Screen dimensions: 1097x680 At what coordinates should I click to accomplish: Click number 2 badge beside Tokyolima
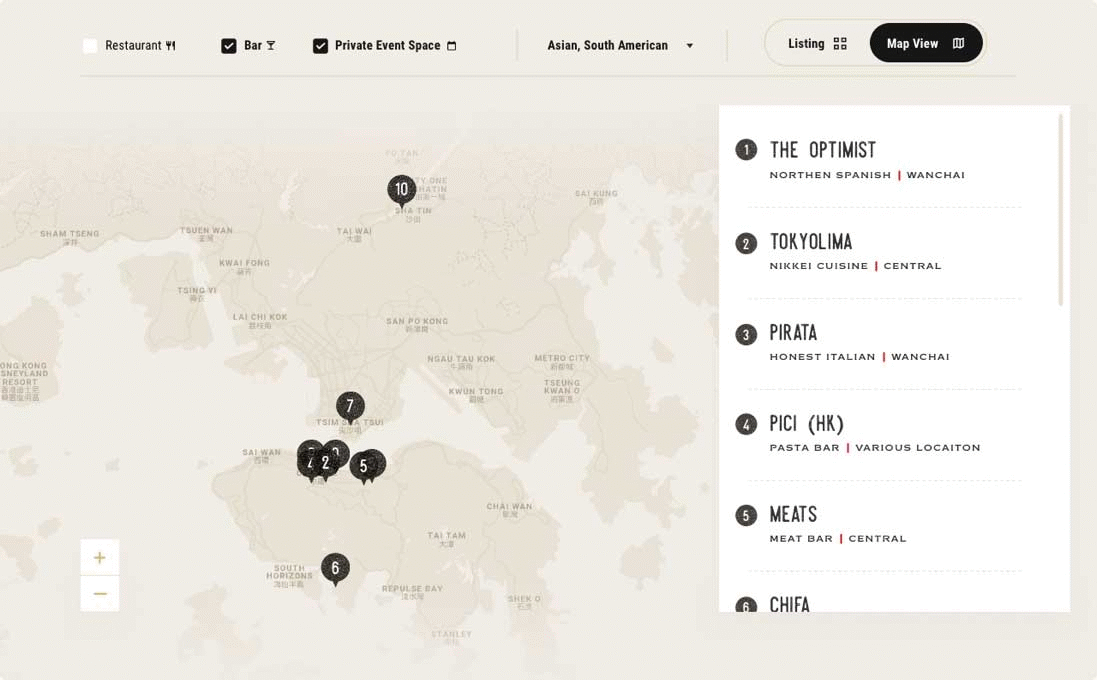tap(746, 243)
